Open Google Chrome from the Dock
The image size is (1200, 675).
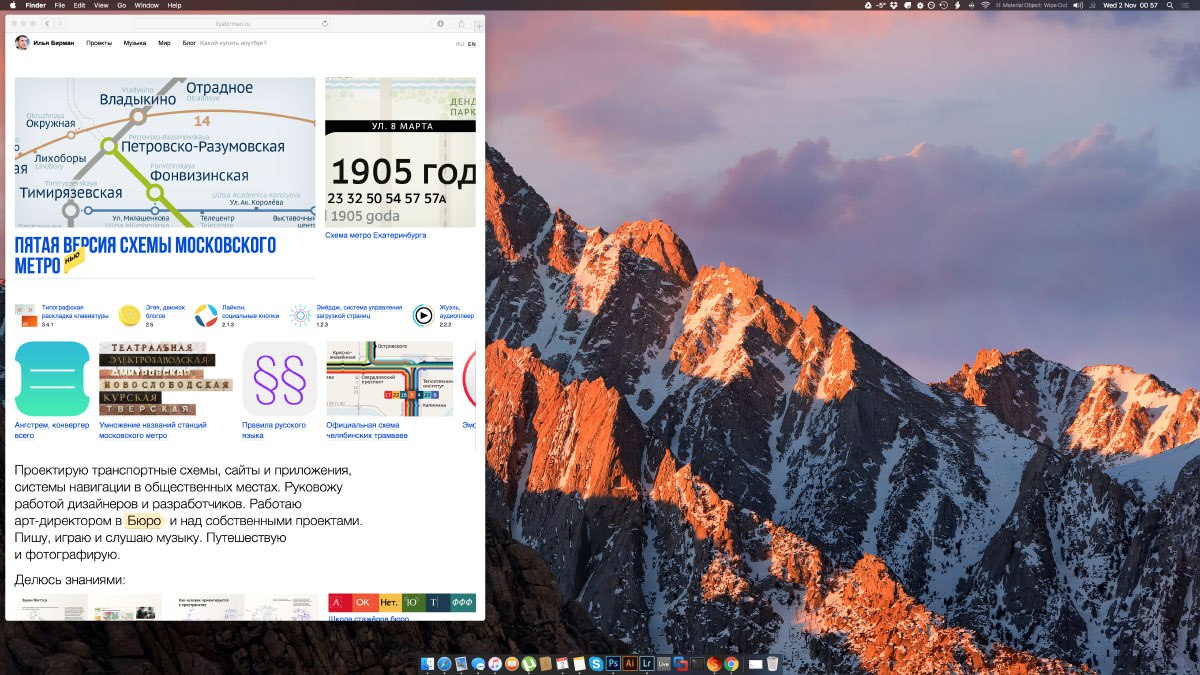(x=731, y=663)
